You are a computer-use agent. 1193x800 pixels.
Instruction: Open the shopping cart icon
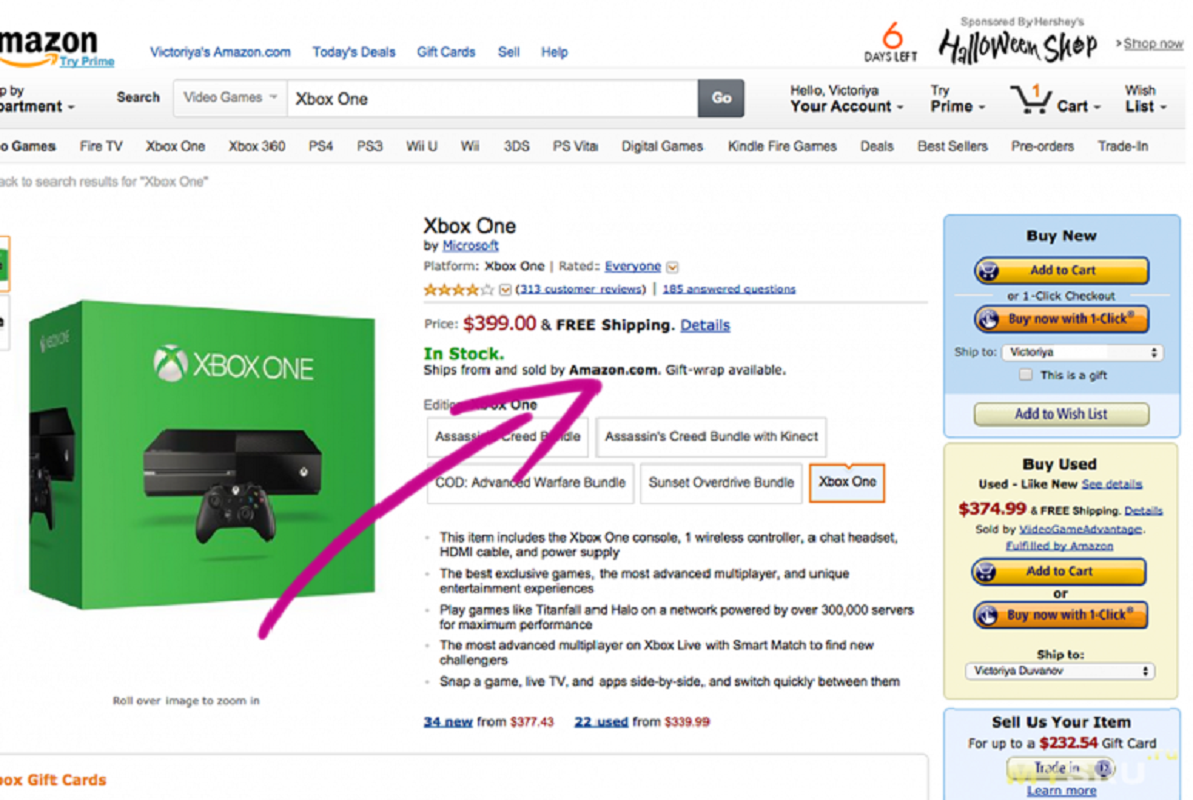pos(1031,99)
